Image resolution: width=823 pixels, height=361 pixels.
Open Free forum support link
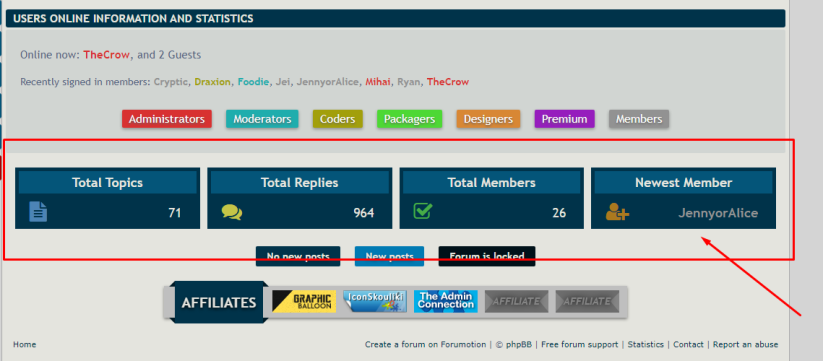pos(579,345)
